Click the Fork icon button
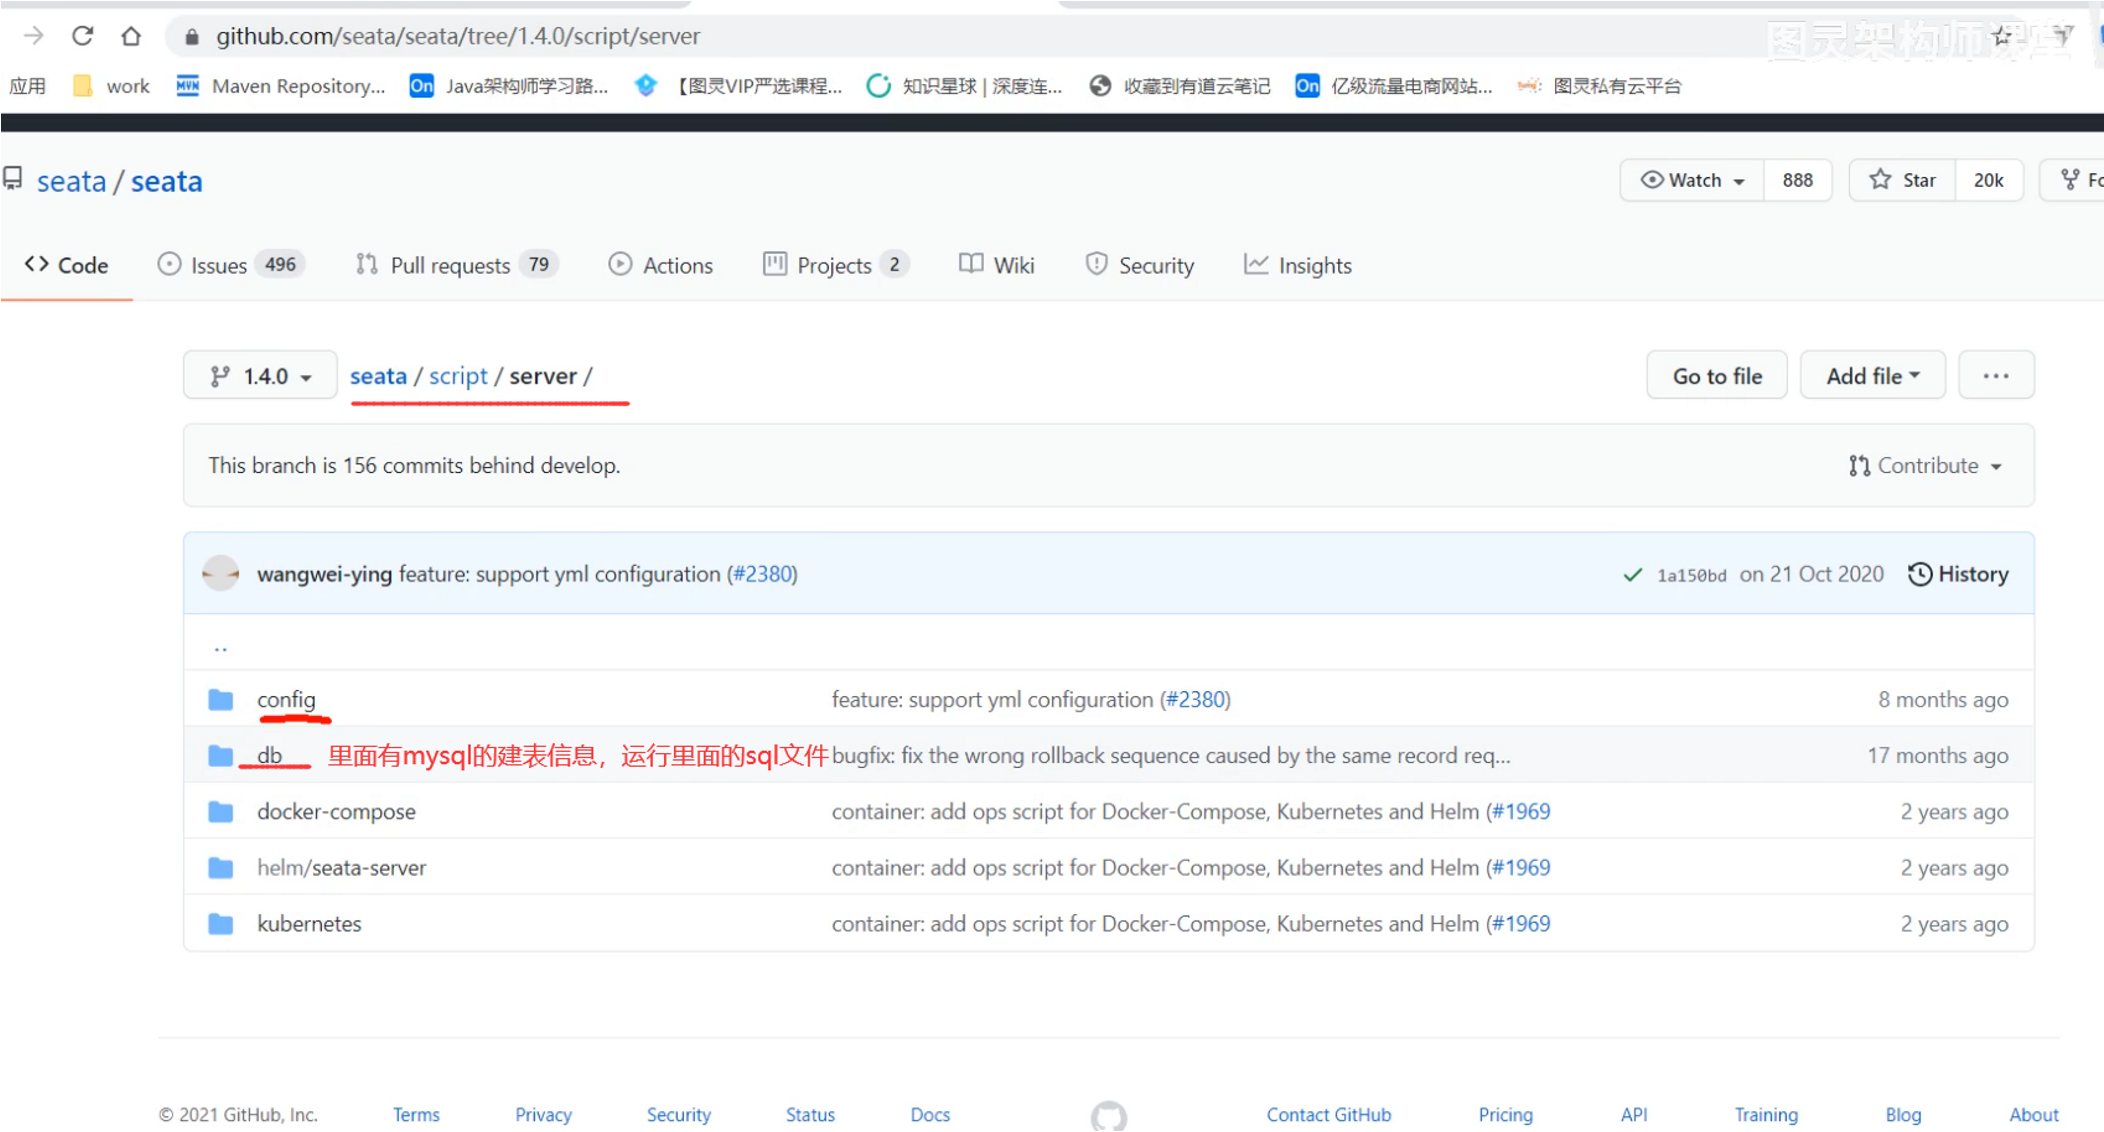This screenshot has width=2104, height=1132. [x=2071, y=180]
